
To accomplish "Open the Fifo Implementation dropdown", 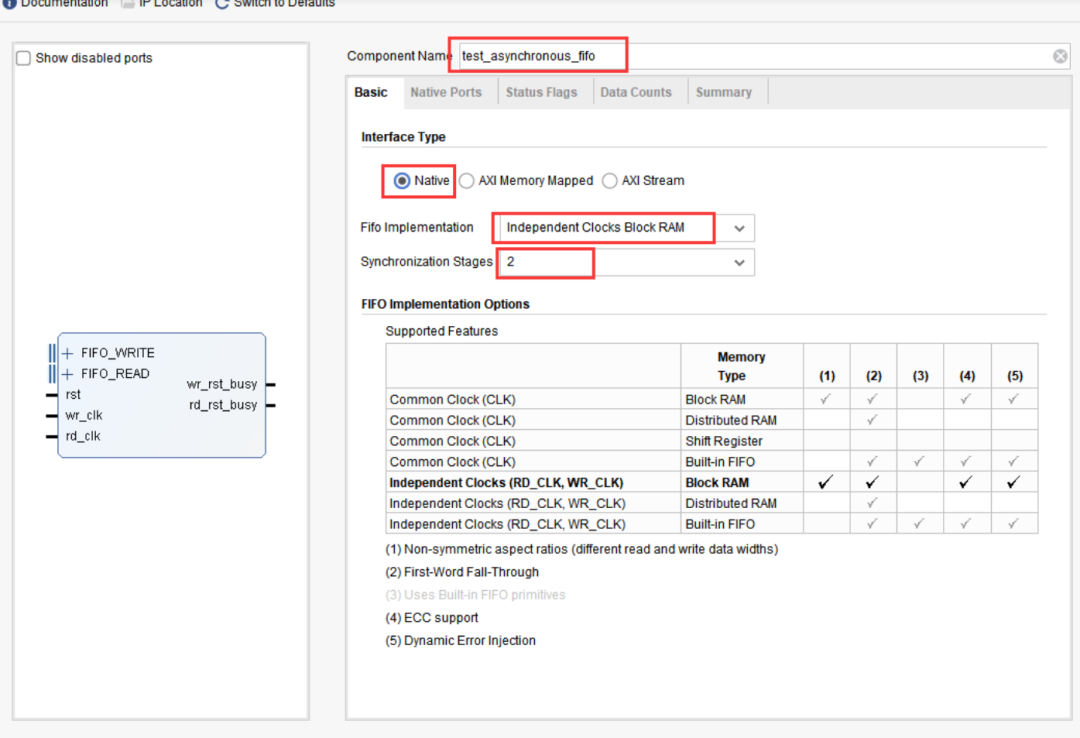I will pos(739,228).
